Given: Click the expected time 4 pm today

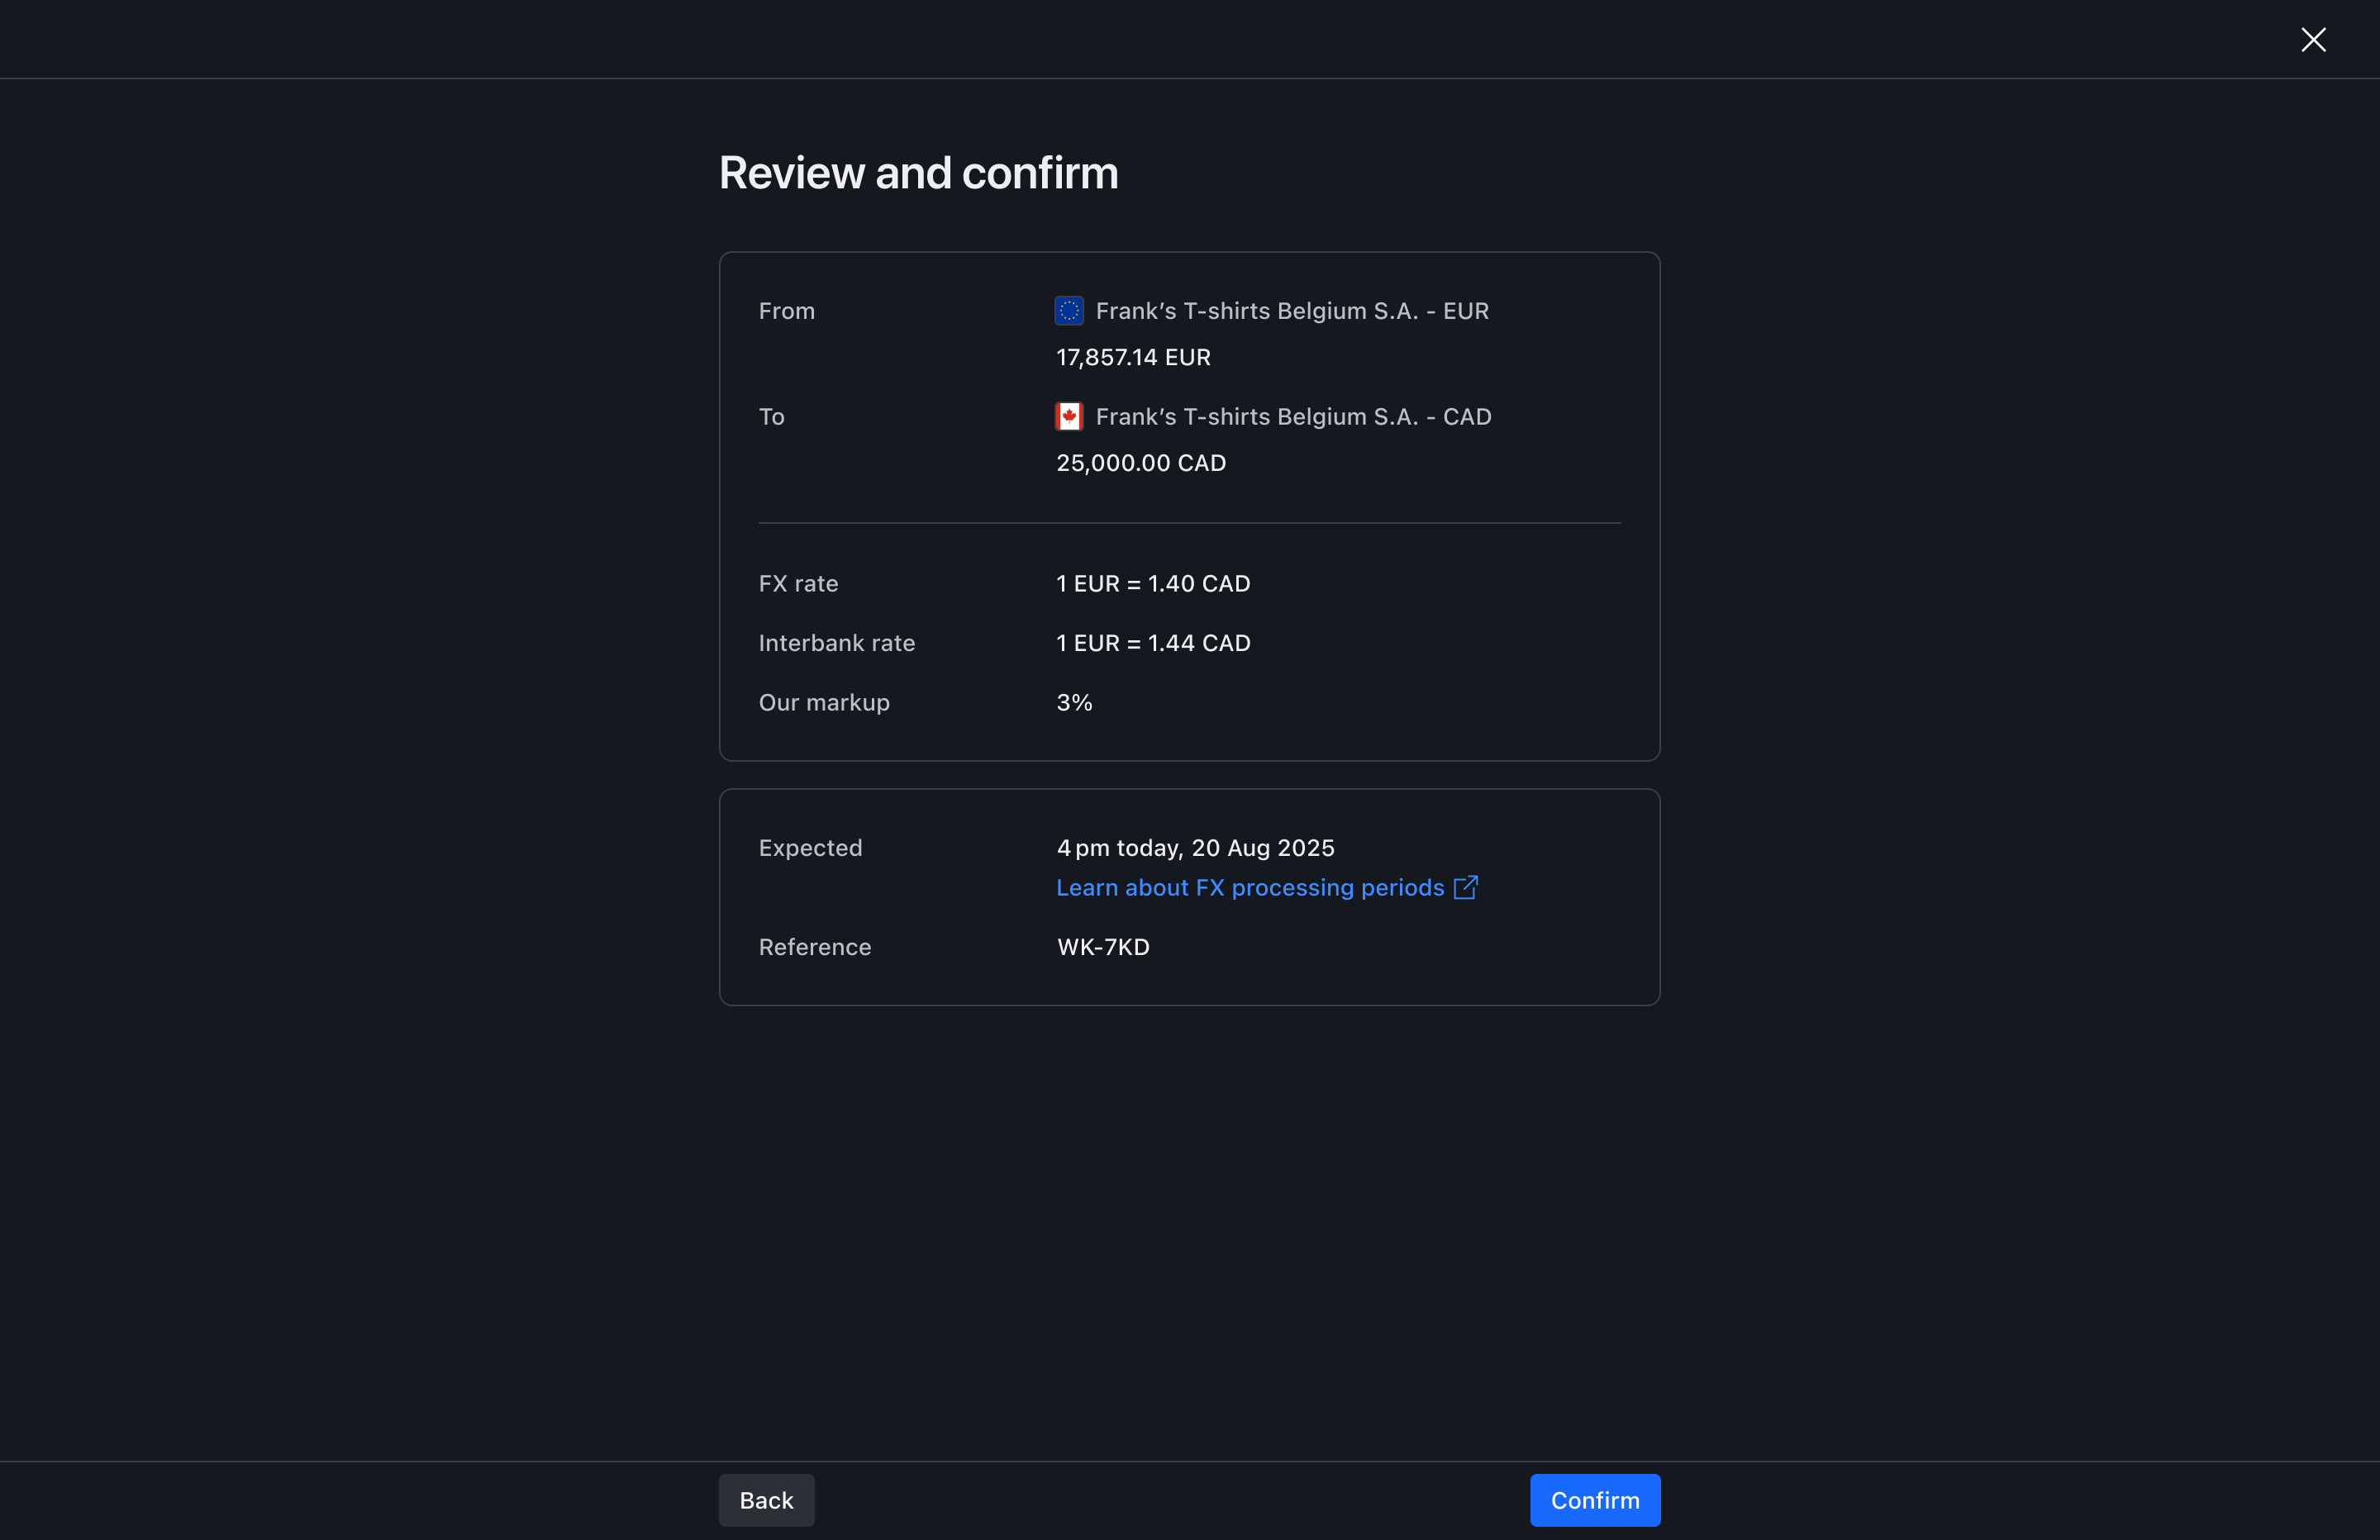Looking at the screenshot, I should click(x=1195, y=848).
